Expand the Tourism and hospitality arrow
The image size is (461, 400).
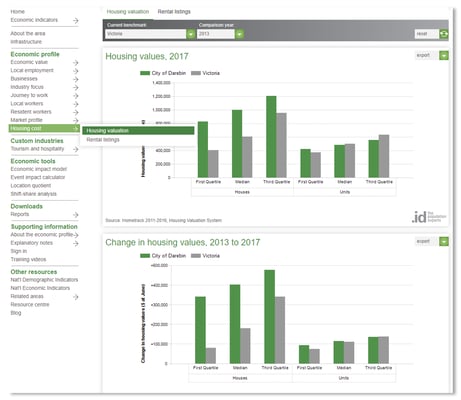pyautogui.click(x=76, y=149)
